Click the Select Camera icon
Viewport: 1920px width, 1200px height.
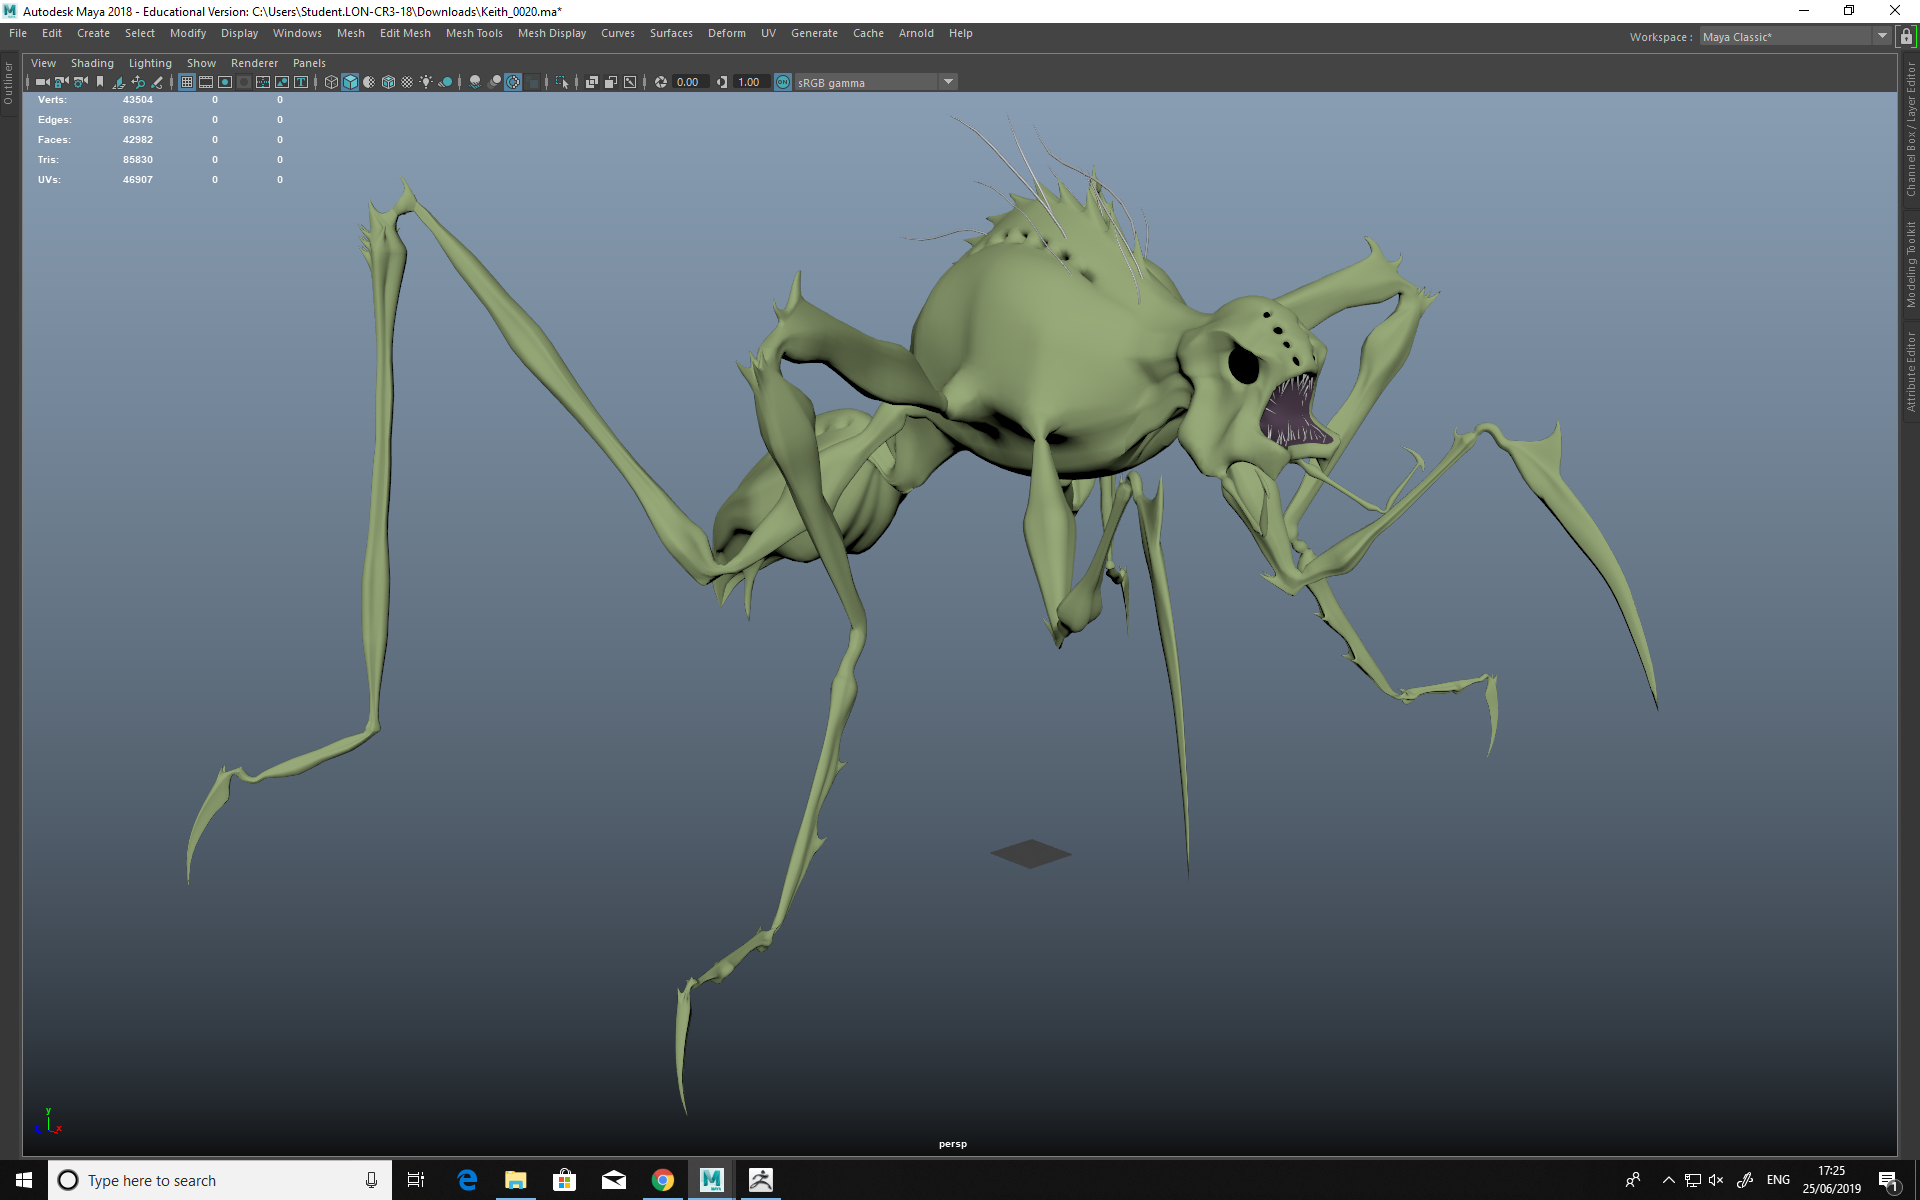click(42, 82)
